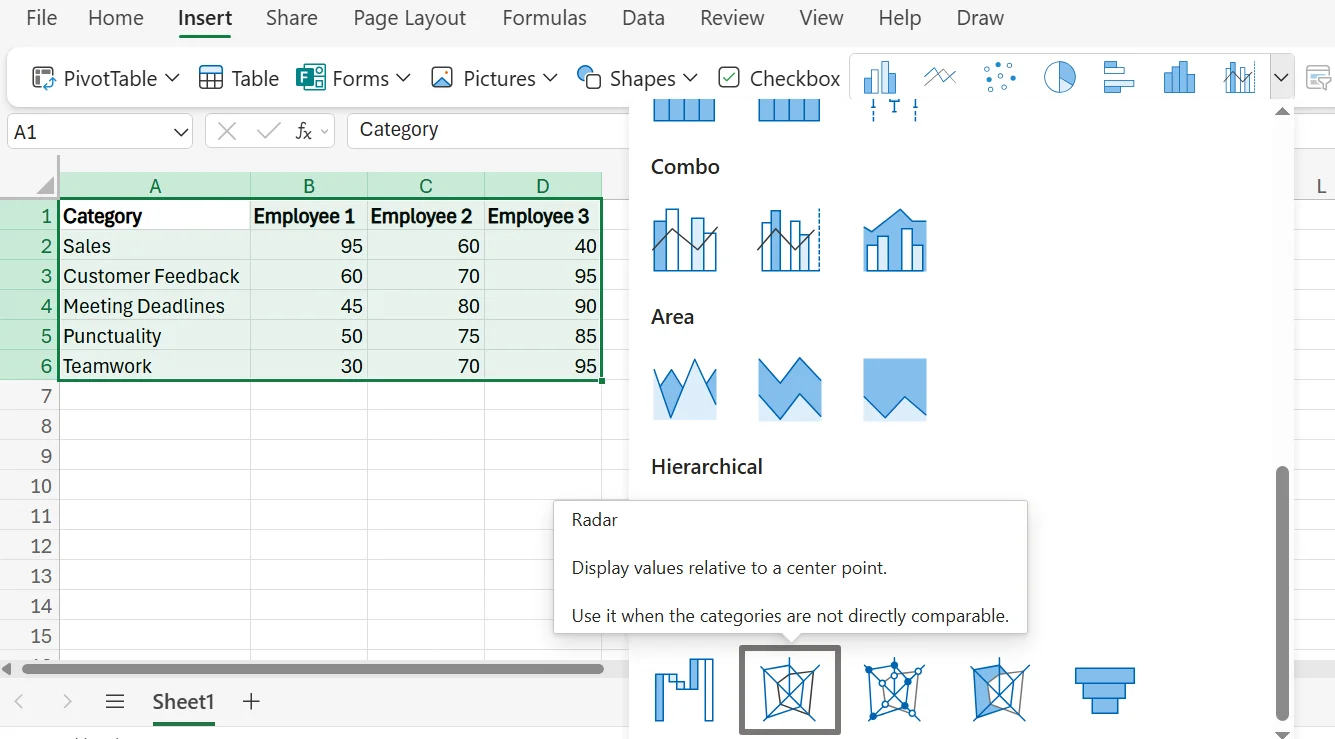The width and height of the screenshot is (1335, 739).
Task: Open the Shapes dropdown
Action: point(637,77)
